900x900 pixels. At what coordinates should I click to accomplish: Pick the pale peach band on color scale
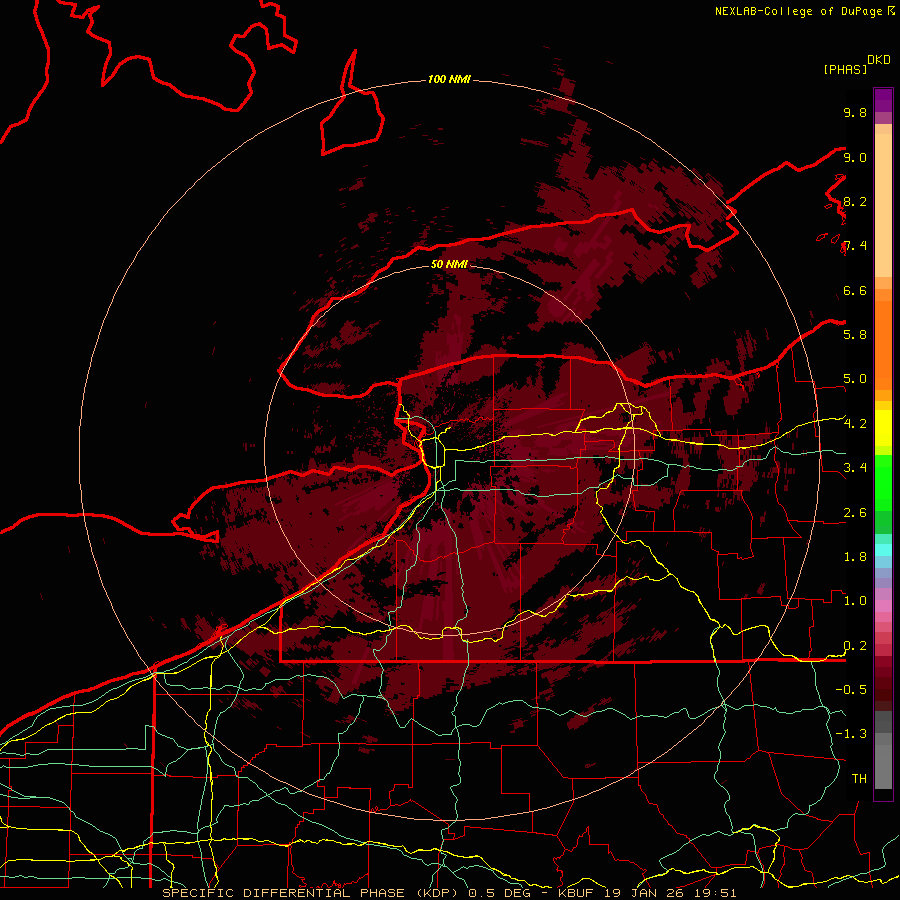(x=883, y=205)
